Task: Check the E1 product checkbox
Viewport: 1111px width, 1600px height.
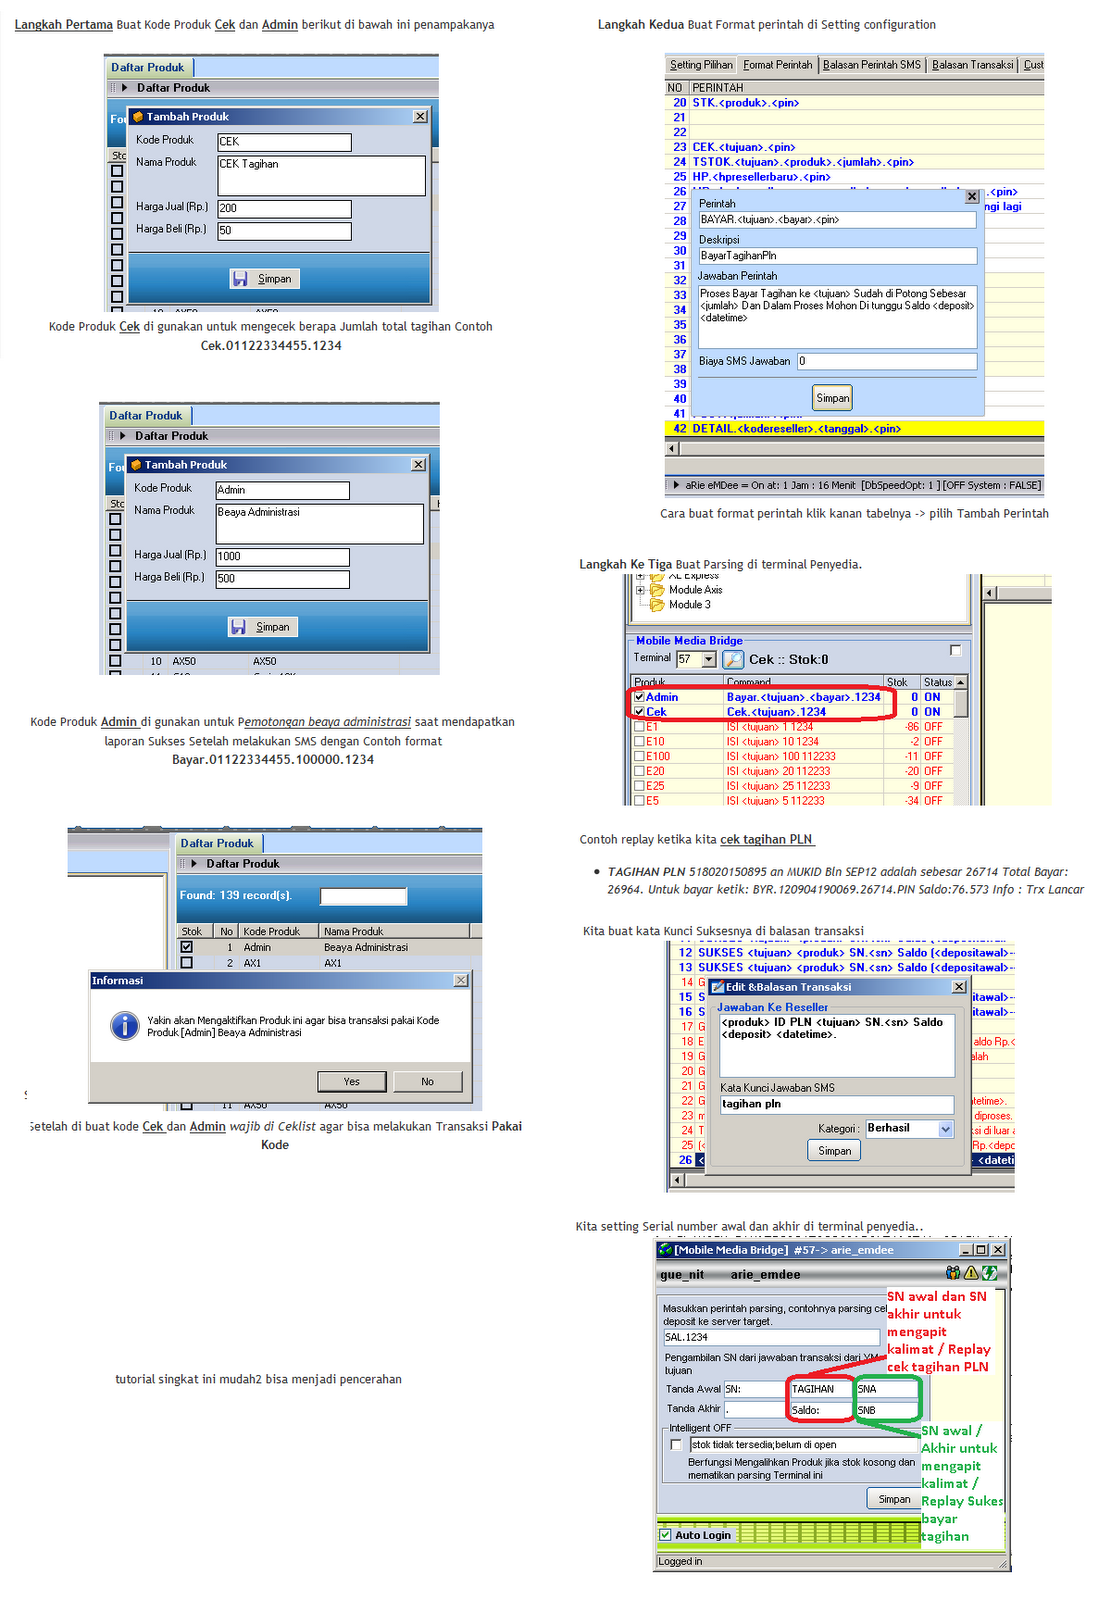Action: (639, 727)
